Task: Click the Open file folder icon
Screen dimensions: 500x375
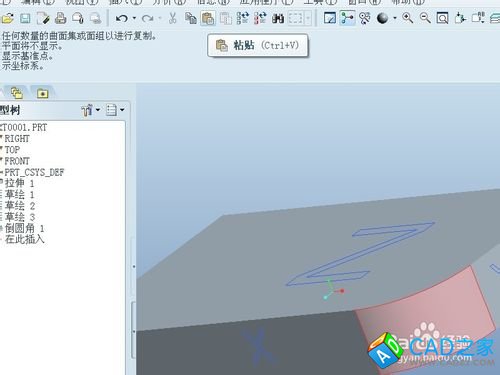Action: click(7, 18)
